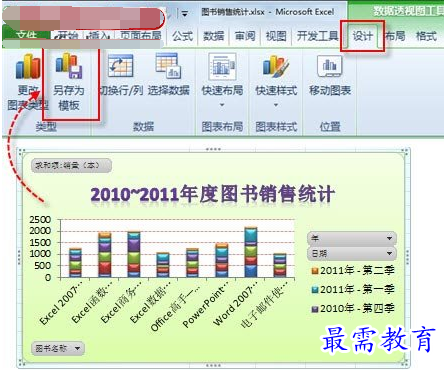Expand the Quick Styles dropdown arrow
The width and height of the screenshot is (444, 371).
(x=276, y=105)
